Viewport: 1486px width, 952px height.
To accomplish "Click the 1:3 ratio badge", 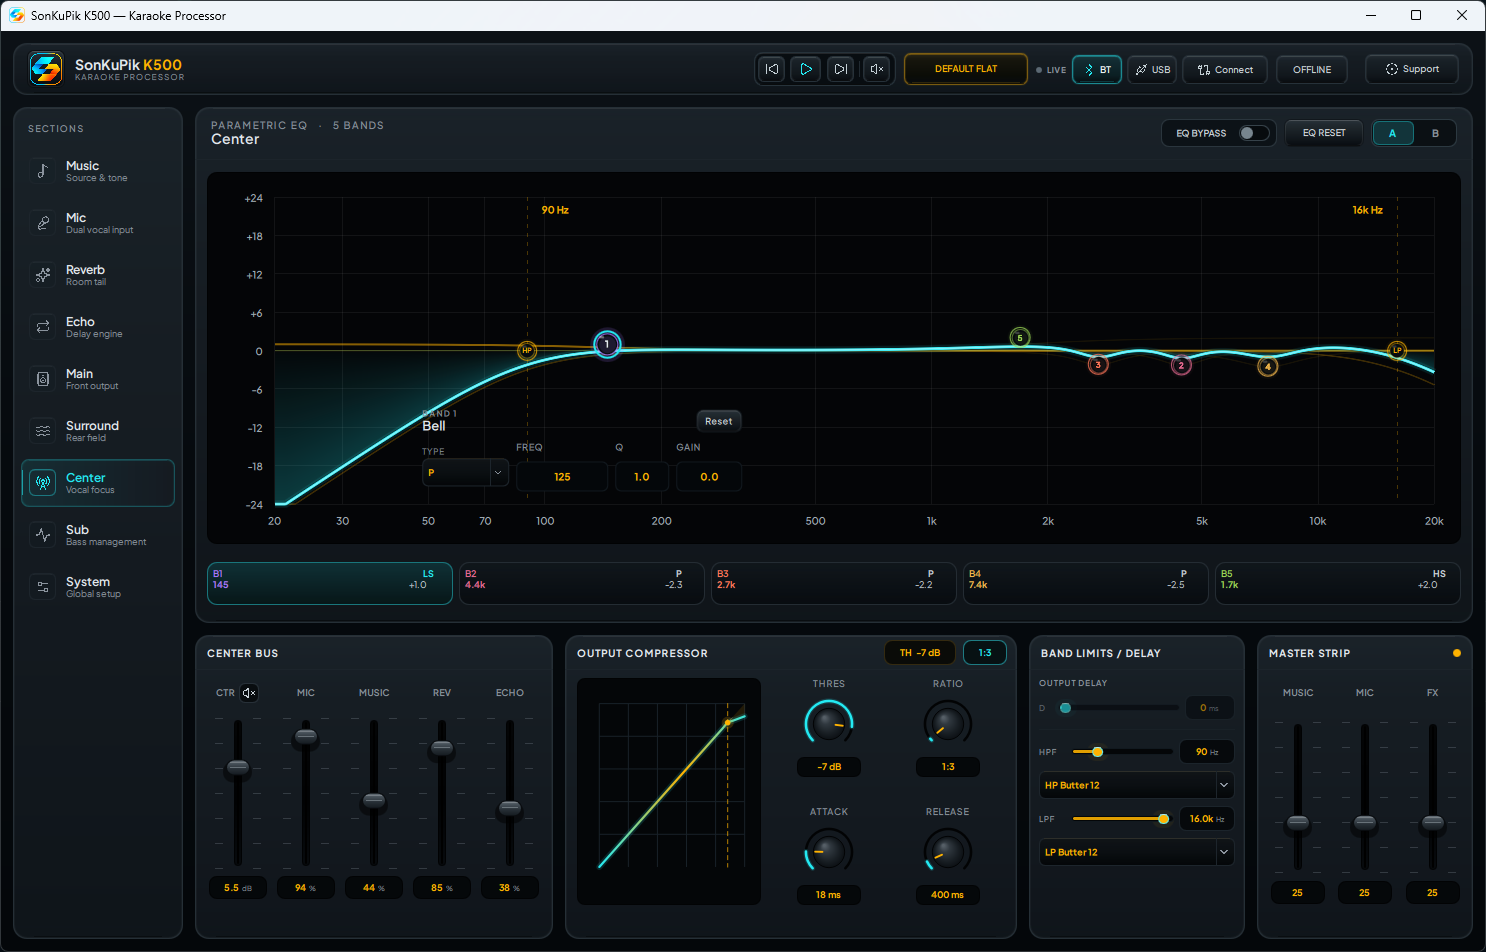I will [985, 653].
